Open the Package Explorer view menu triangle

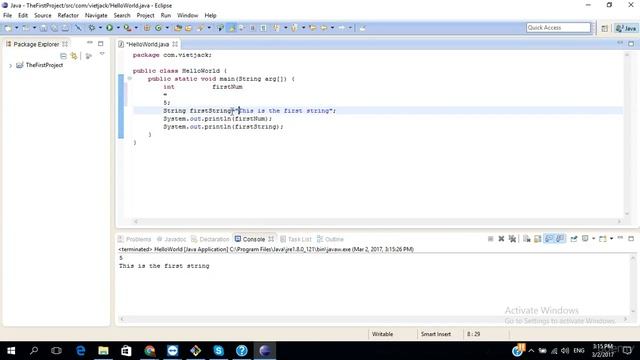point(102,54)
